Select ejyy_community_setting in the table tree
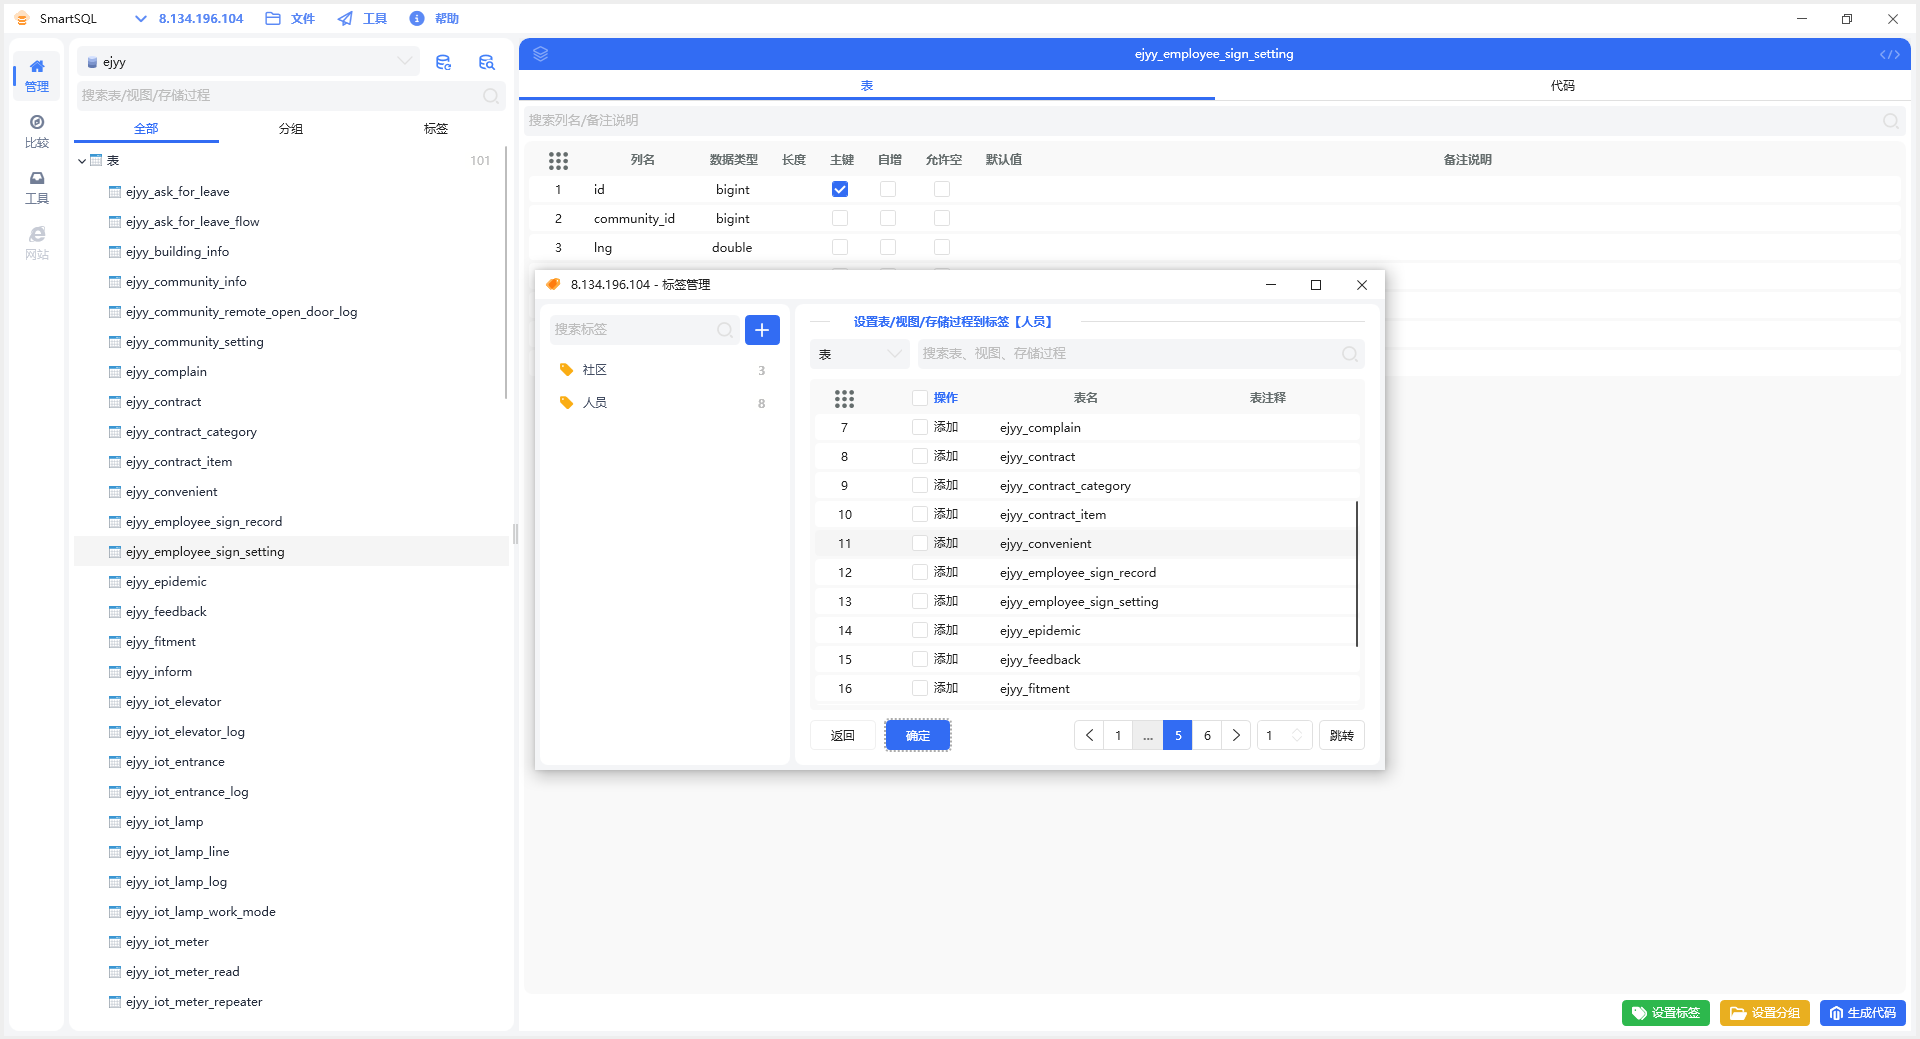Image resolution: width=1920 pixels, height=1039 pixels. 195,342
